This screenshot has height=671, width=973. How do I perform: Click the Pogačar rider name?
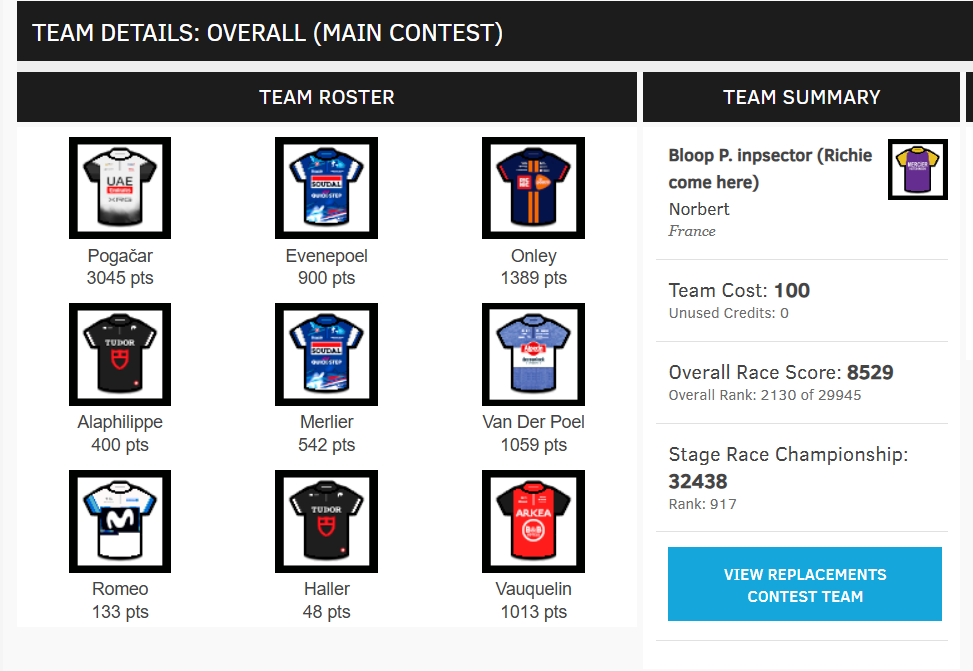coord(120,256)
